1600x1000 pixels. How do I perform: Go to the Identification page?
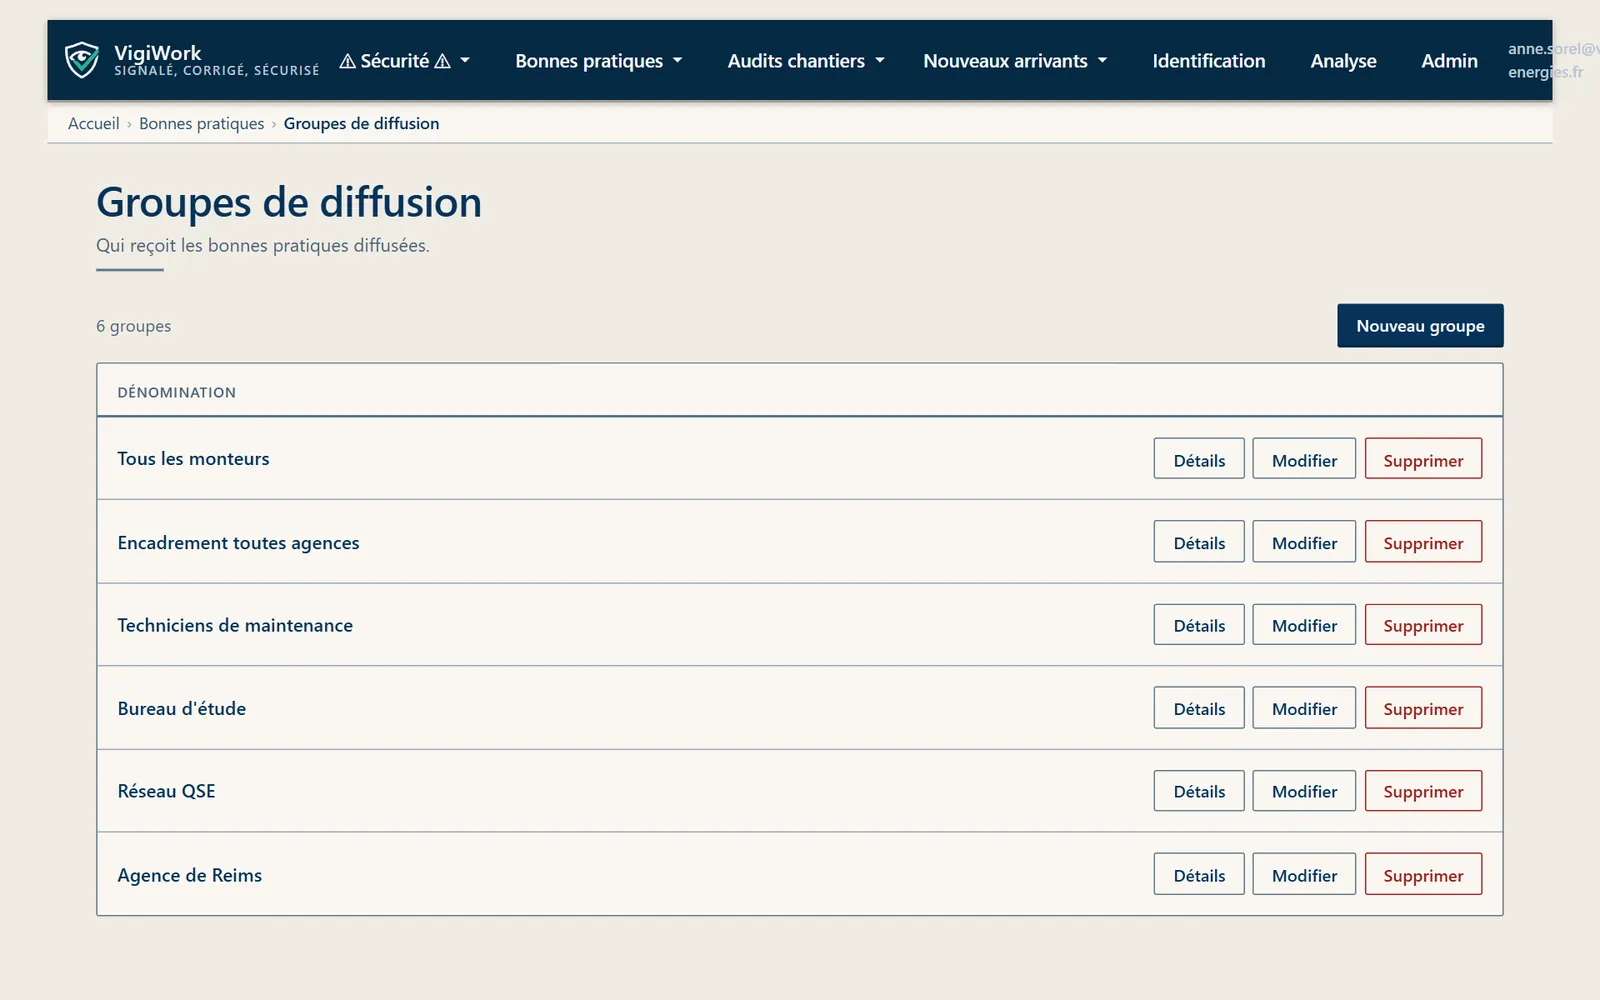(x=1208, y=61)
